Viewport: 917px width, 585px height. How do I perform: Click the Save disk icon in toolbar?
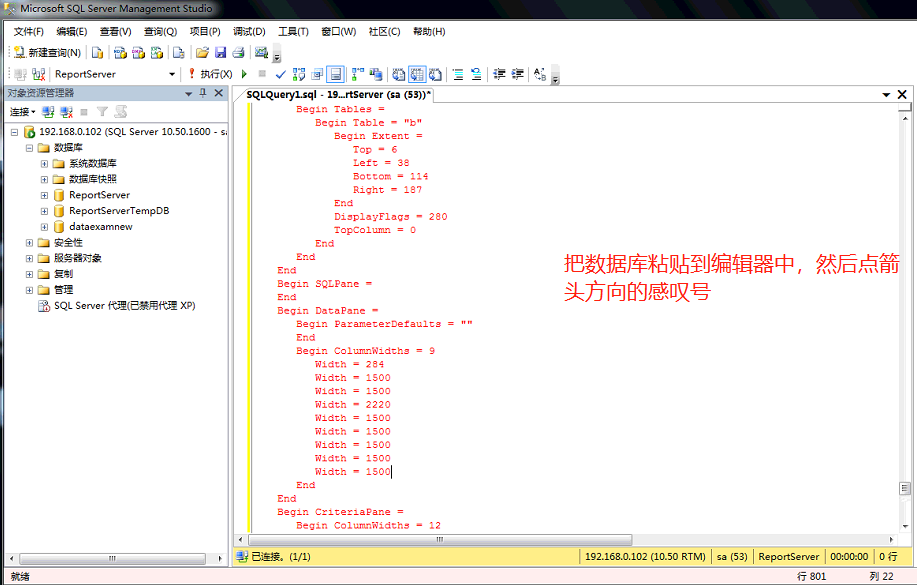click(220, 52)
